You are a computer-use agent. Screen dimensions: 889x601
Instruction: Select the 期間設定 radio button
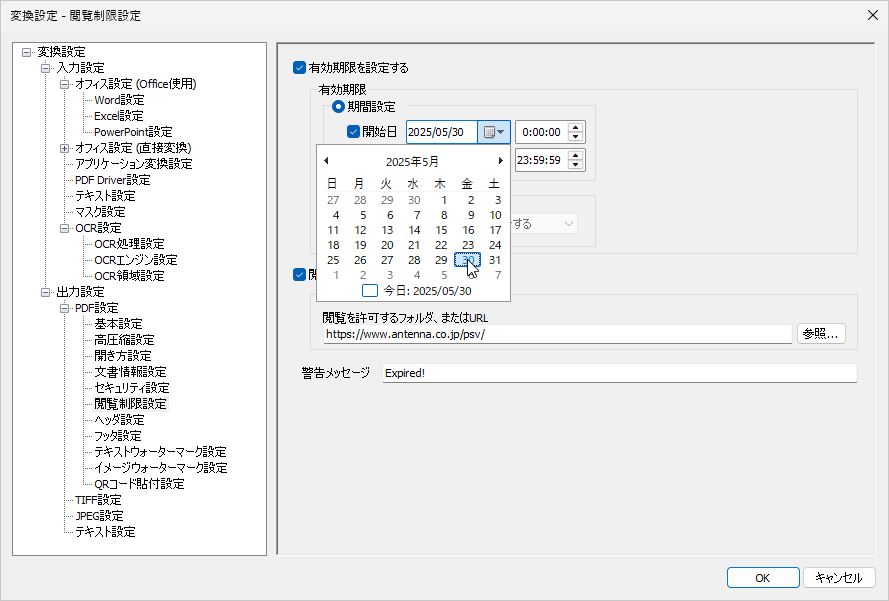(x=339, y=106)
